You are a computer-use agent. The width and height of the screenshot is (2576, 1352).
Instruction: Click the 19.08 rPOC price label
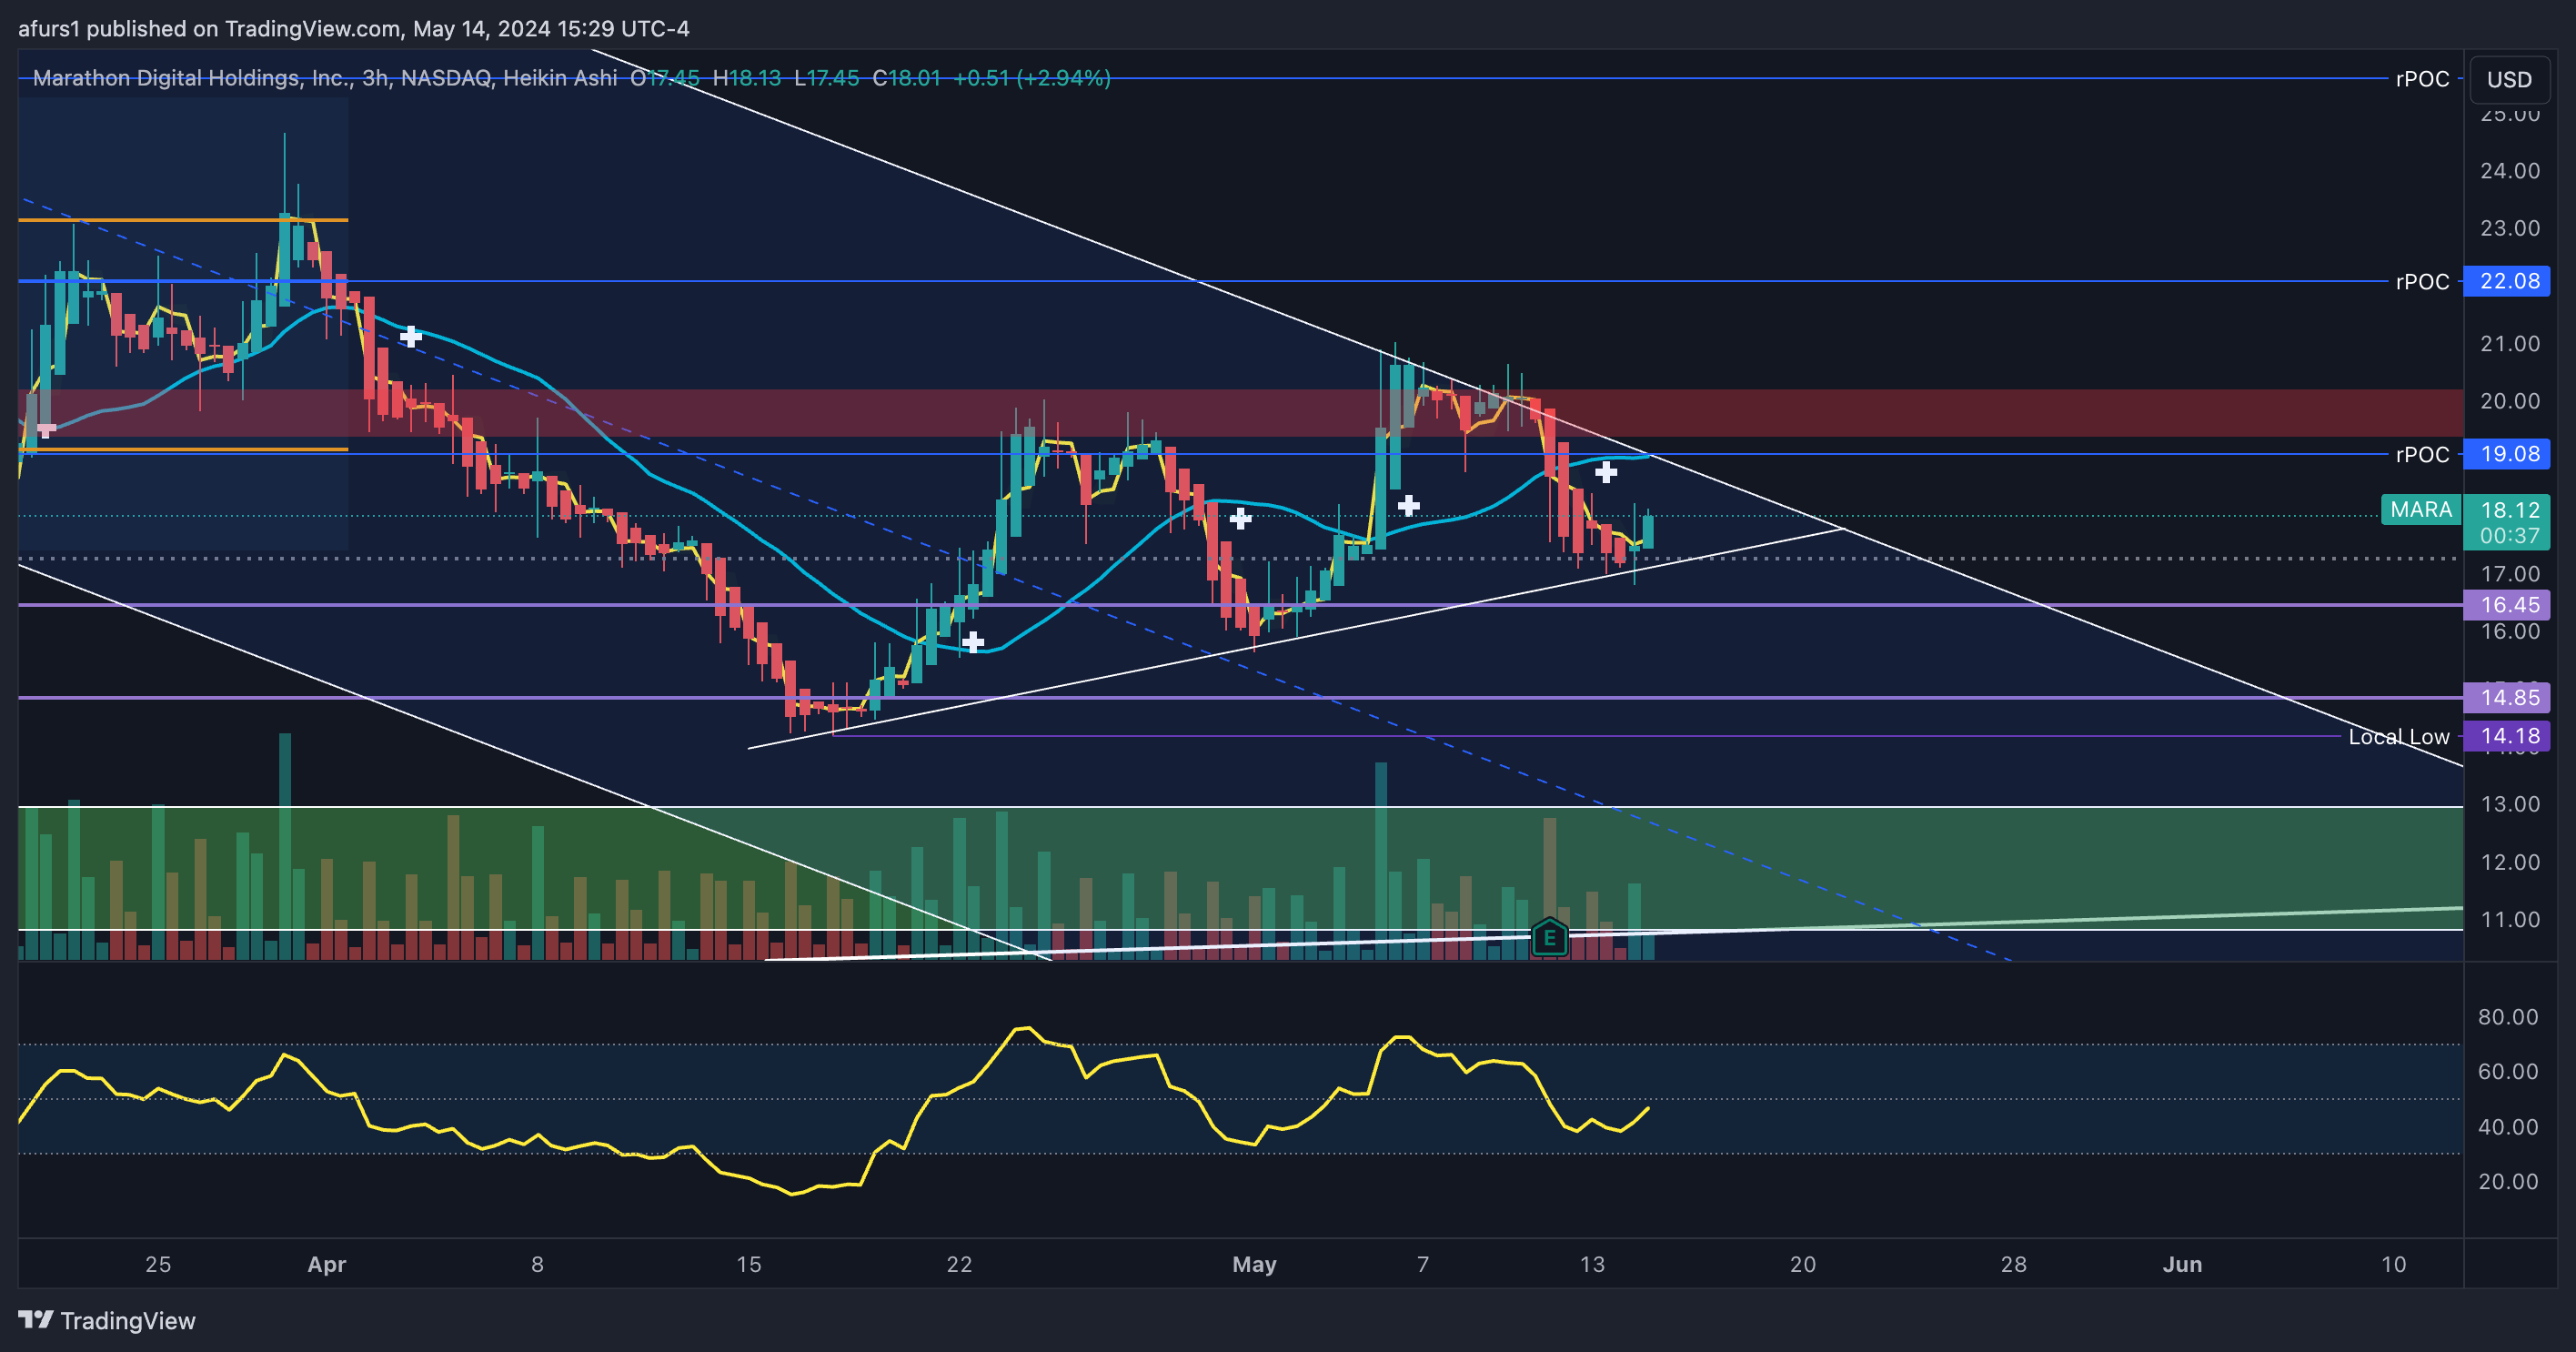(2508, 454)
